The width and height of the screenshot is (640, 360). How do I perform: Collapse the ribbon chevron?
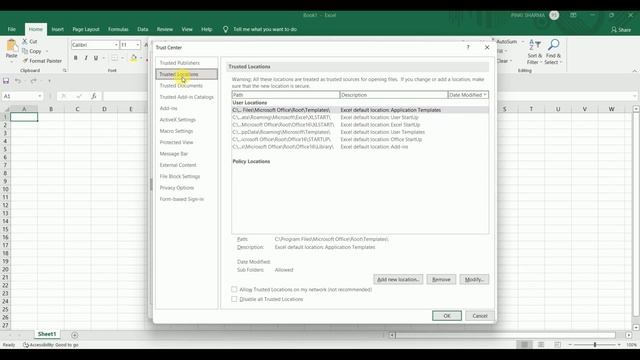634,71
